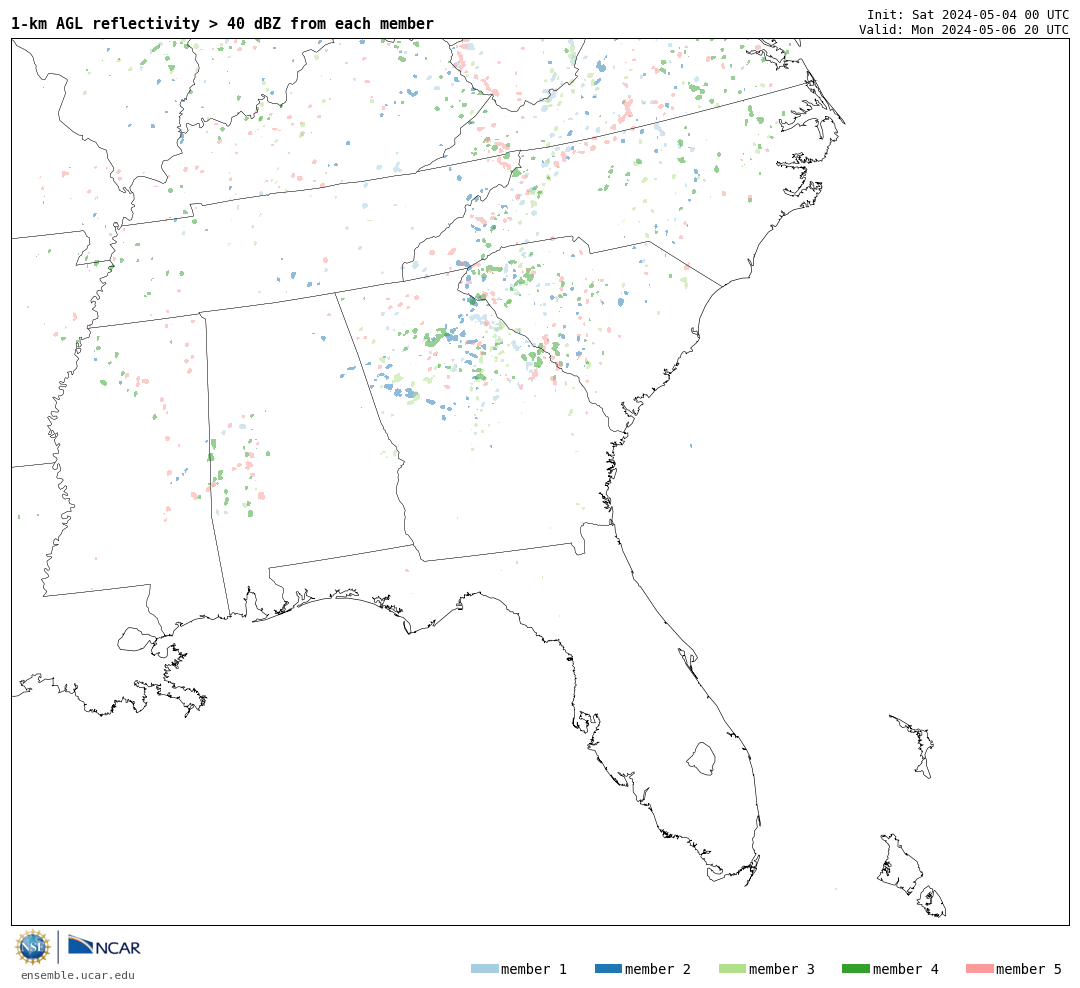Click the 'member 5' legend label
1080x988 pixels.
click(1029, 969)
